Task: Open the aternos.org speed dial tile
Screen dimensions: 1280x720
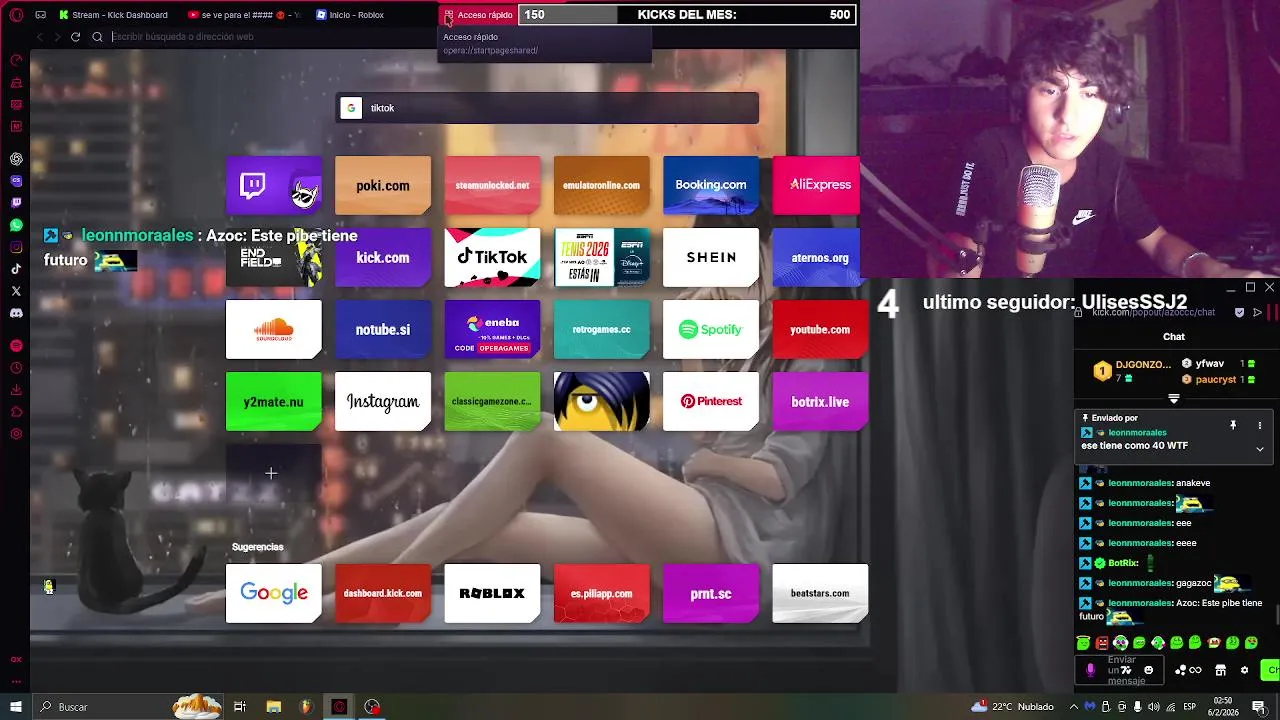Action: (816, 257)
